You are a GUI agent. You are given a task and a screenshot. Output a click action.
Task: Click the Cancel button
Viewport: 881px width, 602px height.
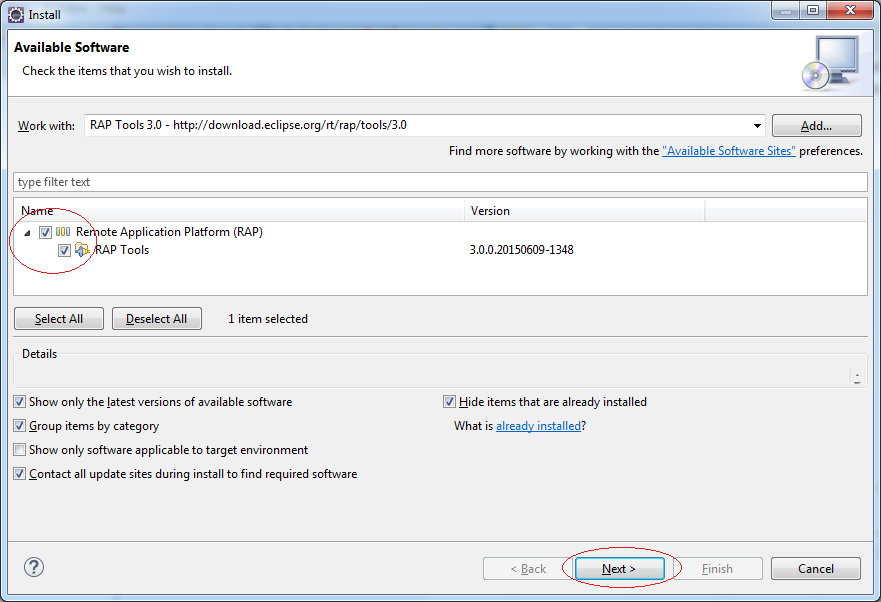pyautogui.click(x=816, y=569)
